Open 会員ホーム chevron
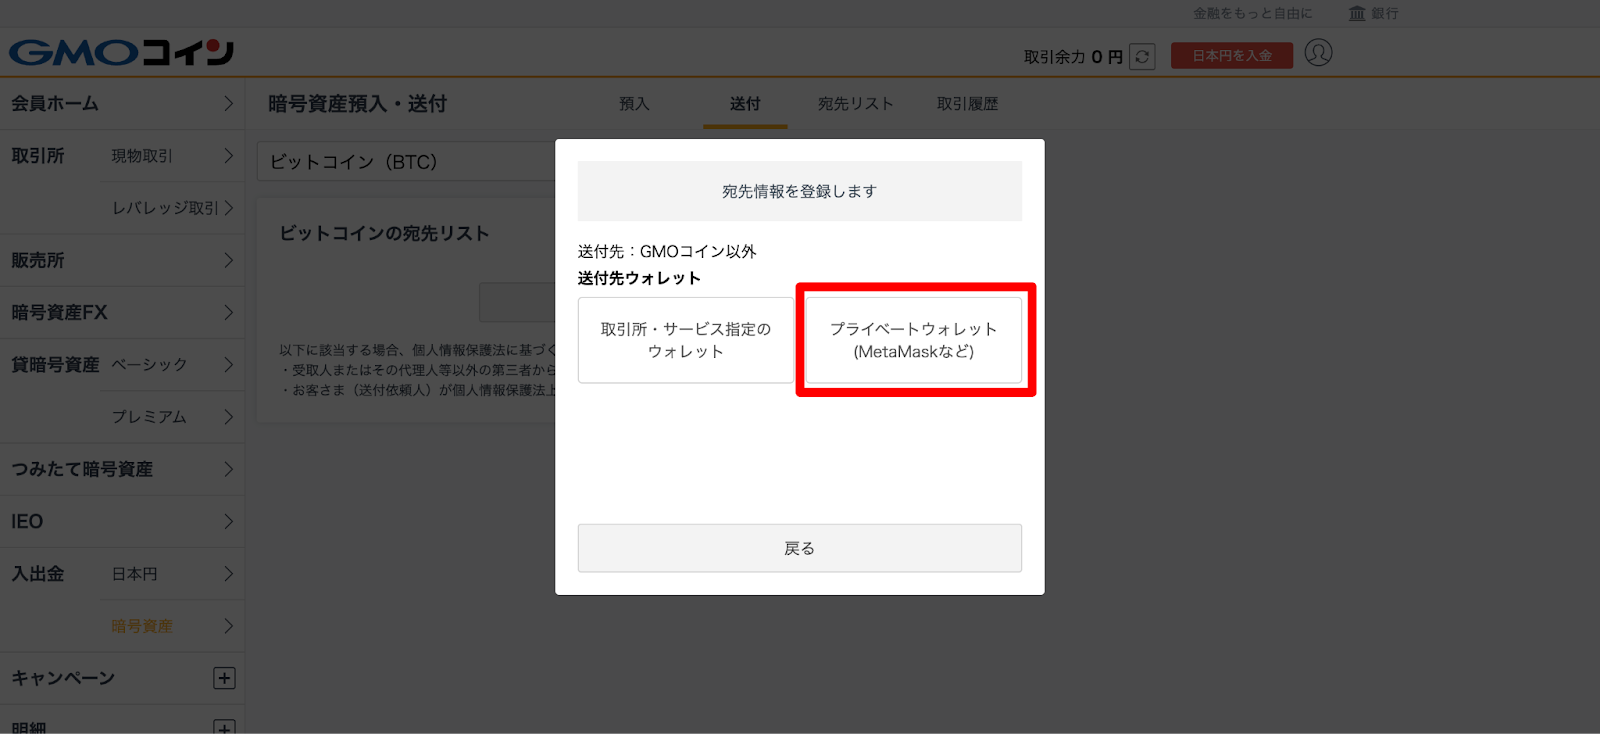This screenshot has height=734, width=1600. point(228,103)
